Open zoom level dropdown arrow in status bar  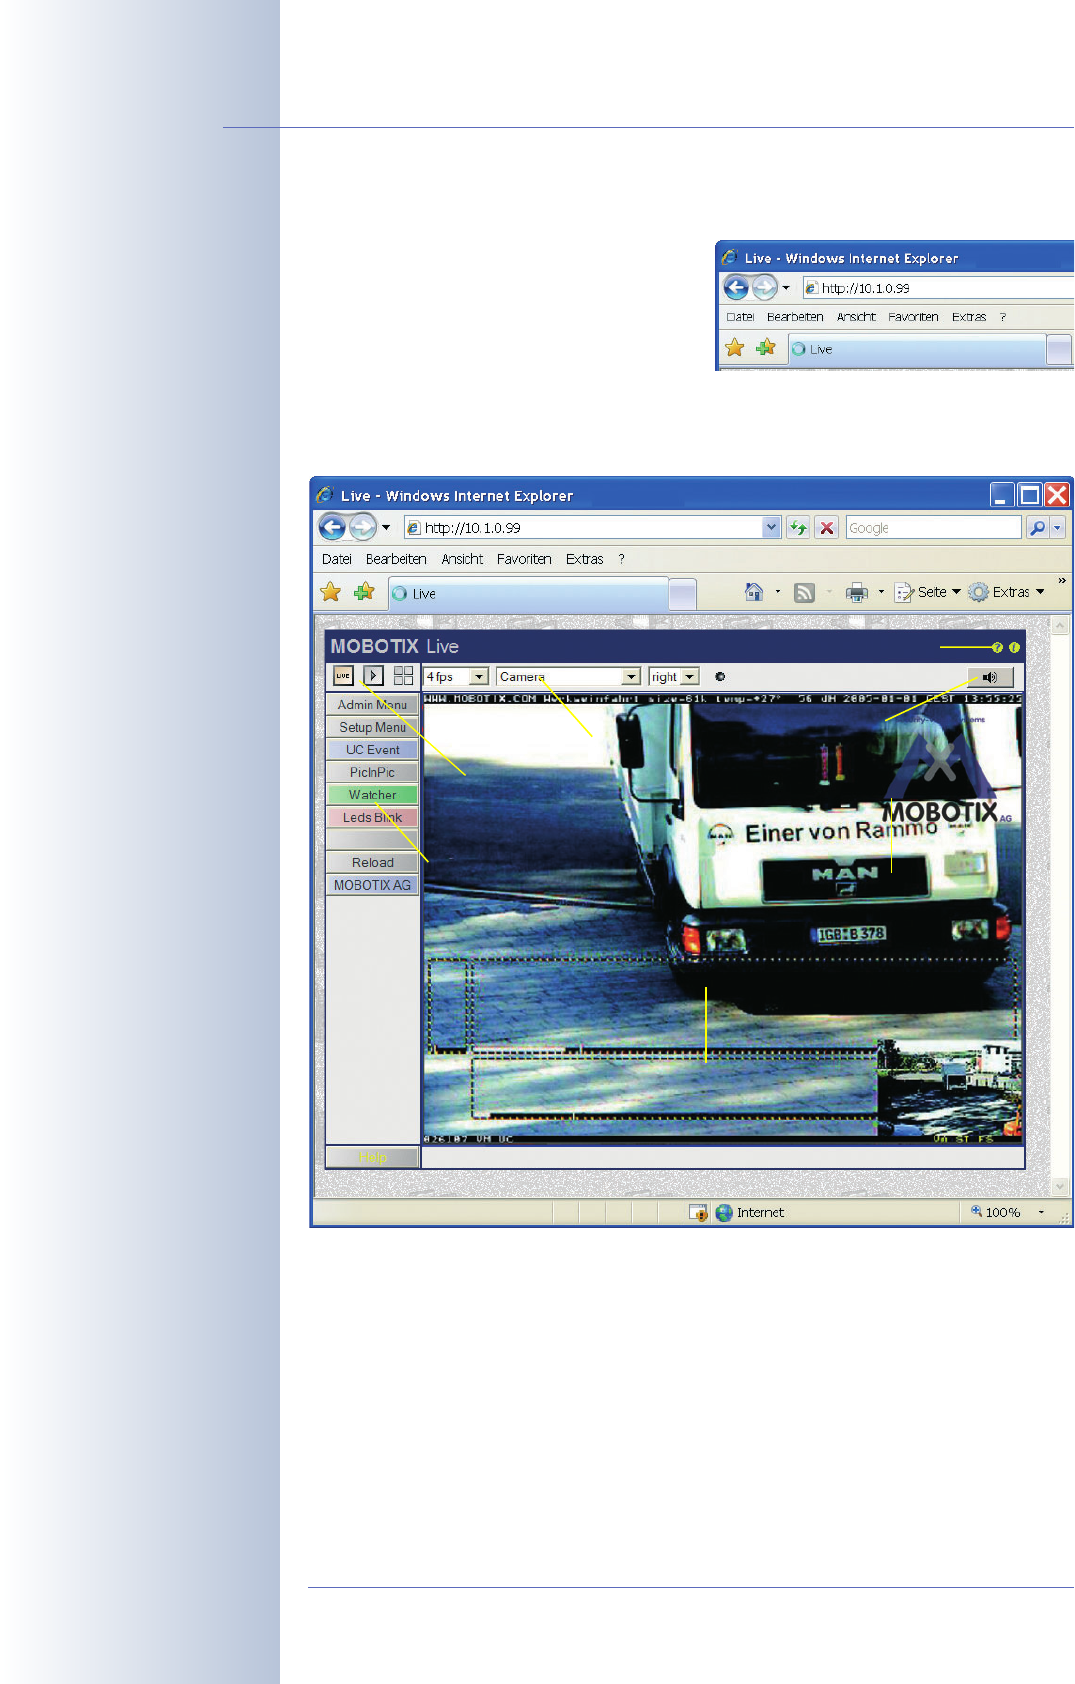[1041, 1212]
